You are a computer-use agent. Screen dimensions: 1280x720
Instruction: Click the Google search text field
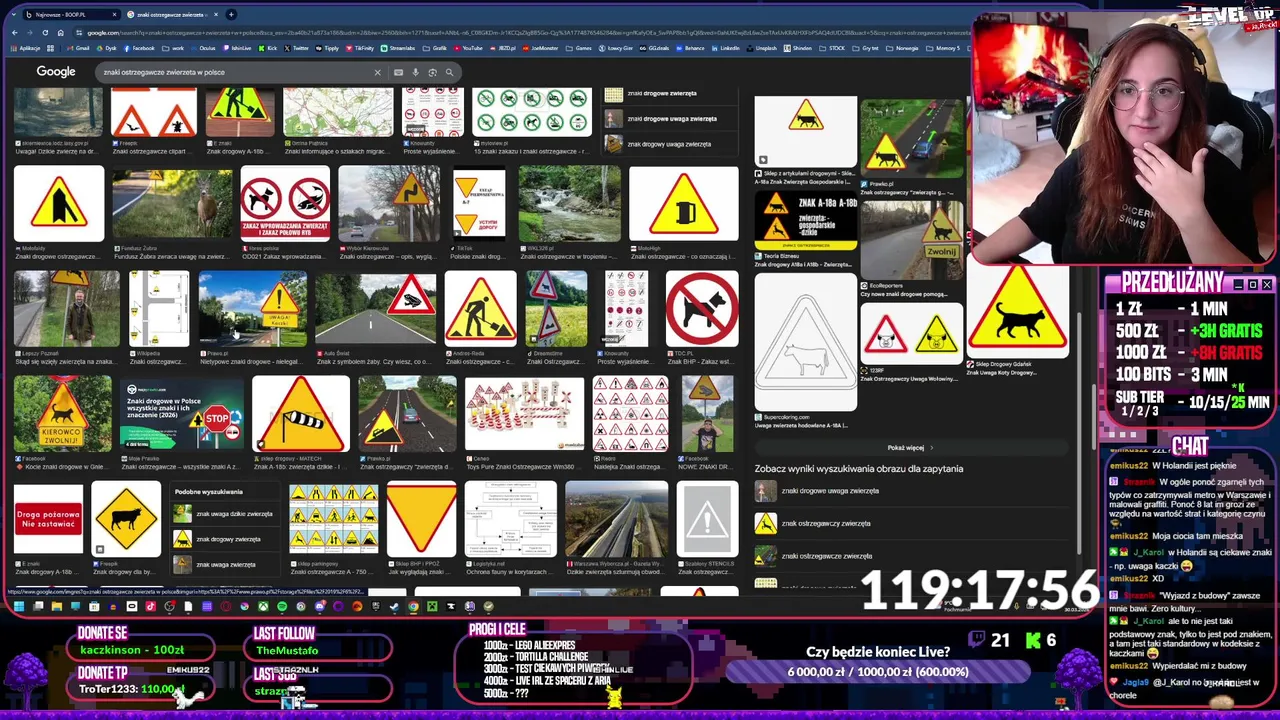tap(235, 72)
